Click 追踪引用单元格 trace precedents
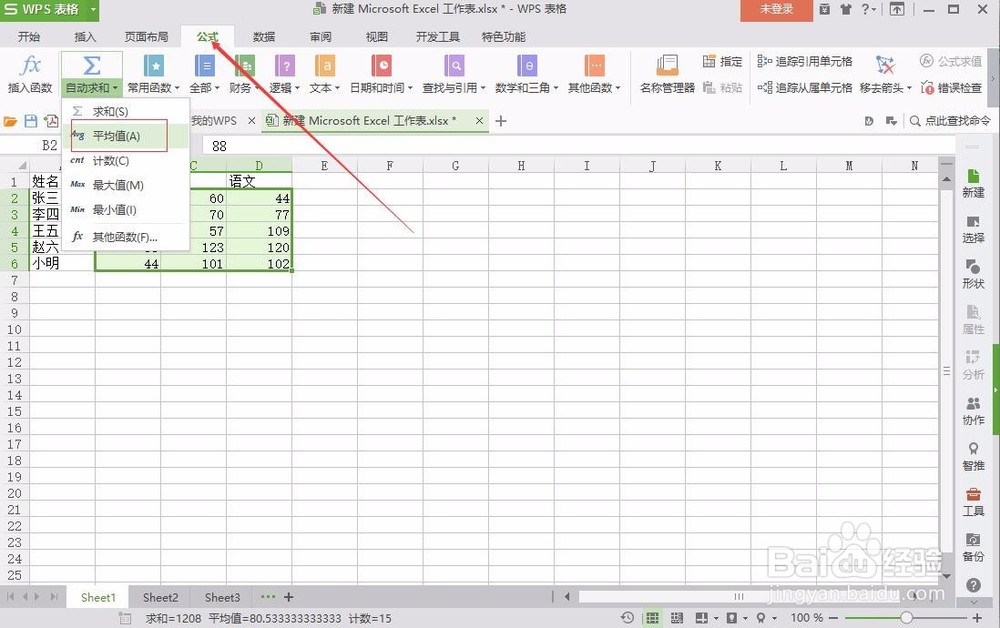This screenshot has width=1000, height=628. (805, 61)
